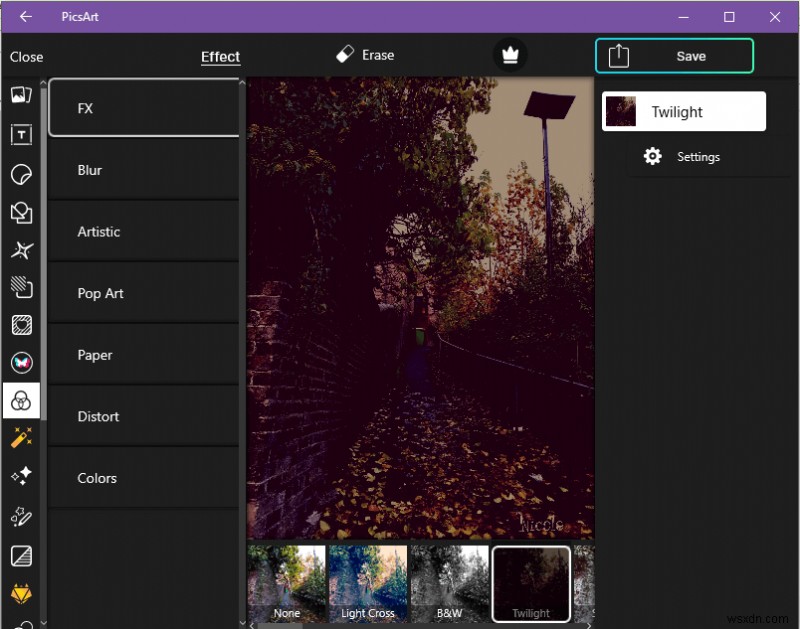This screenshot has height=629, width=800.
Task: Open the Twilight effect Settings
Action: (698, 157)
